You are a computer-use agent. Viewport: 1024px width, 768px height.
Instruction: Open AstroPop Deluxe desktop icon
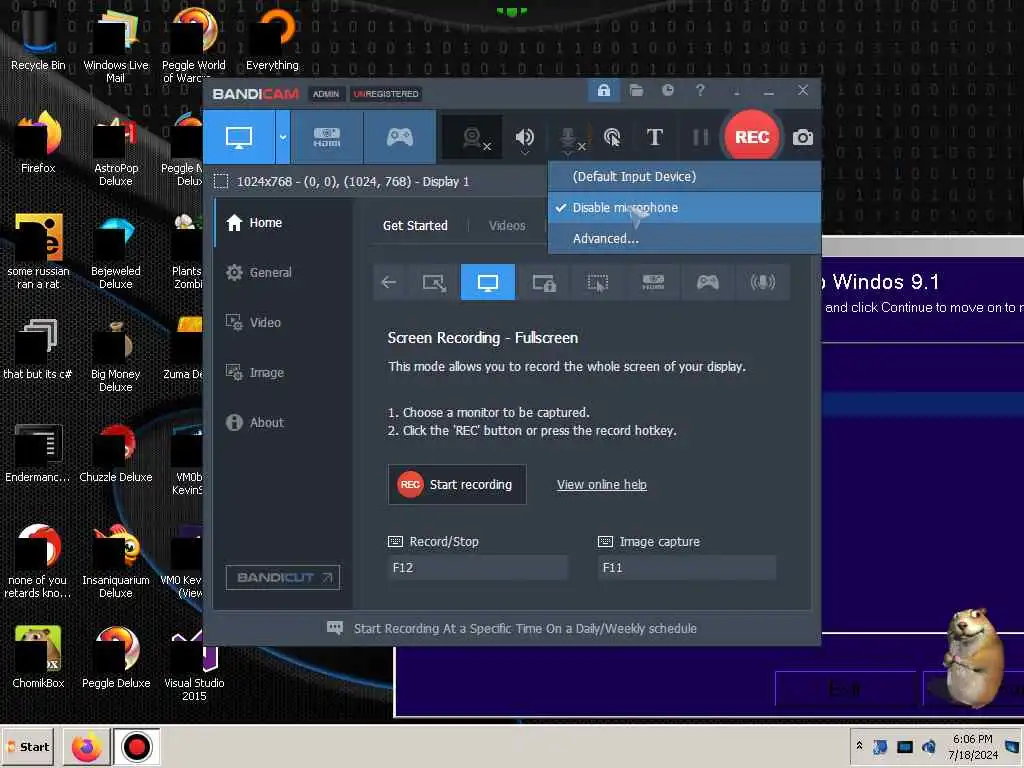116,149
